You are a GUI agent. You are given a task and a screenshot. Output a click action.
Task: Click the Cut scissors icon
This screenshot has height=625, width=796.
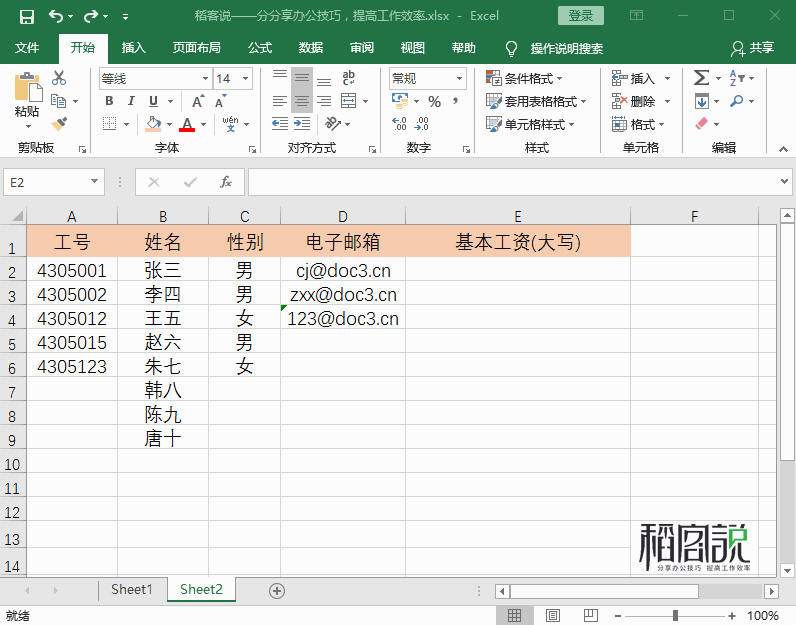point(59,78)
